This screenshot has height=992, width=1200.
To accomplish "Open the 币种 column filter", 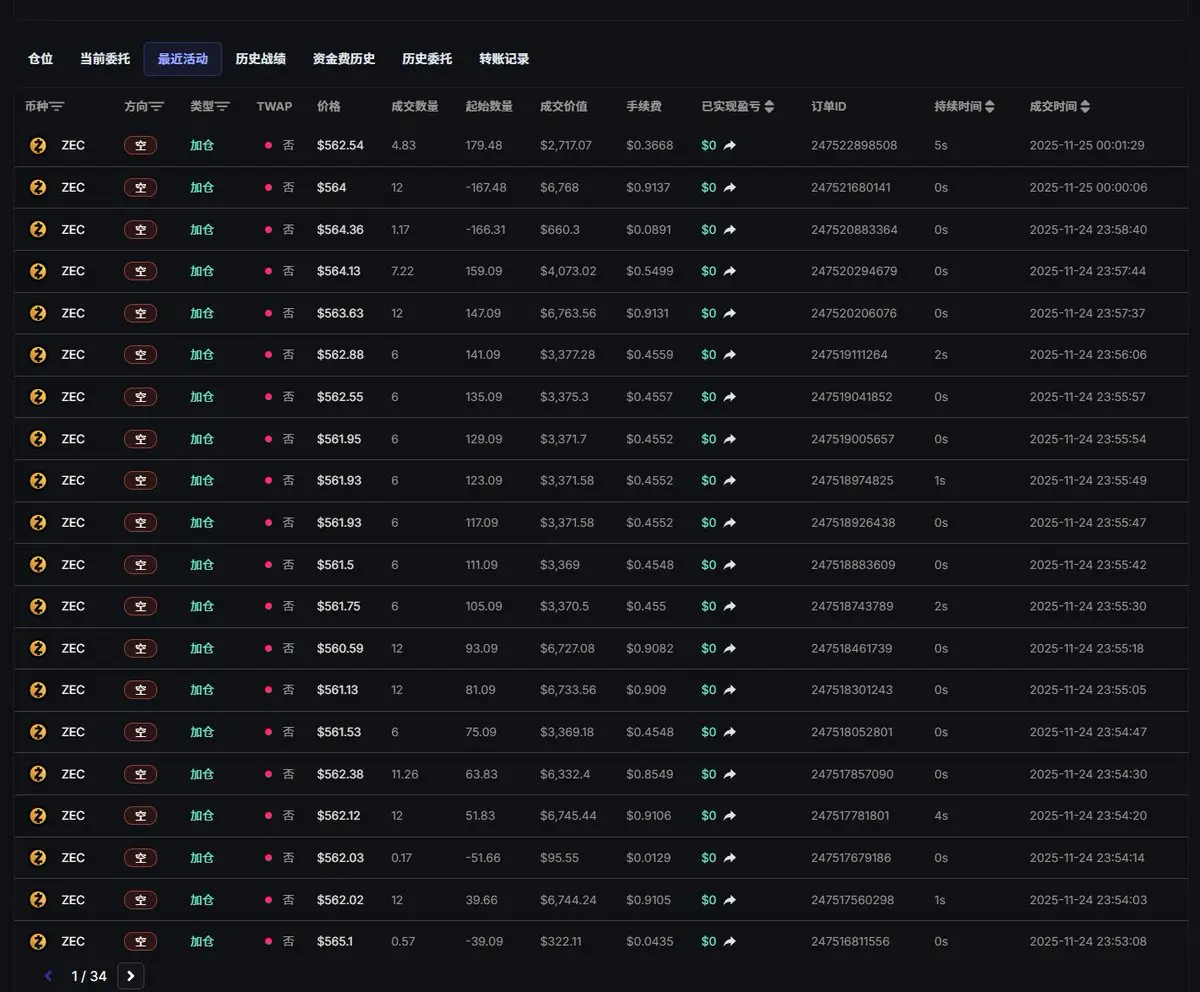I will 57,106.
